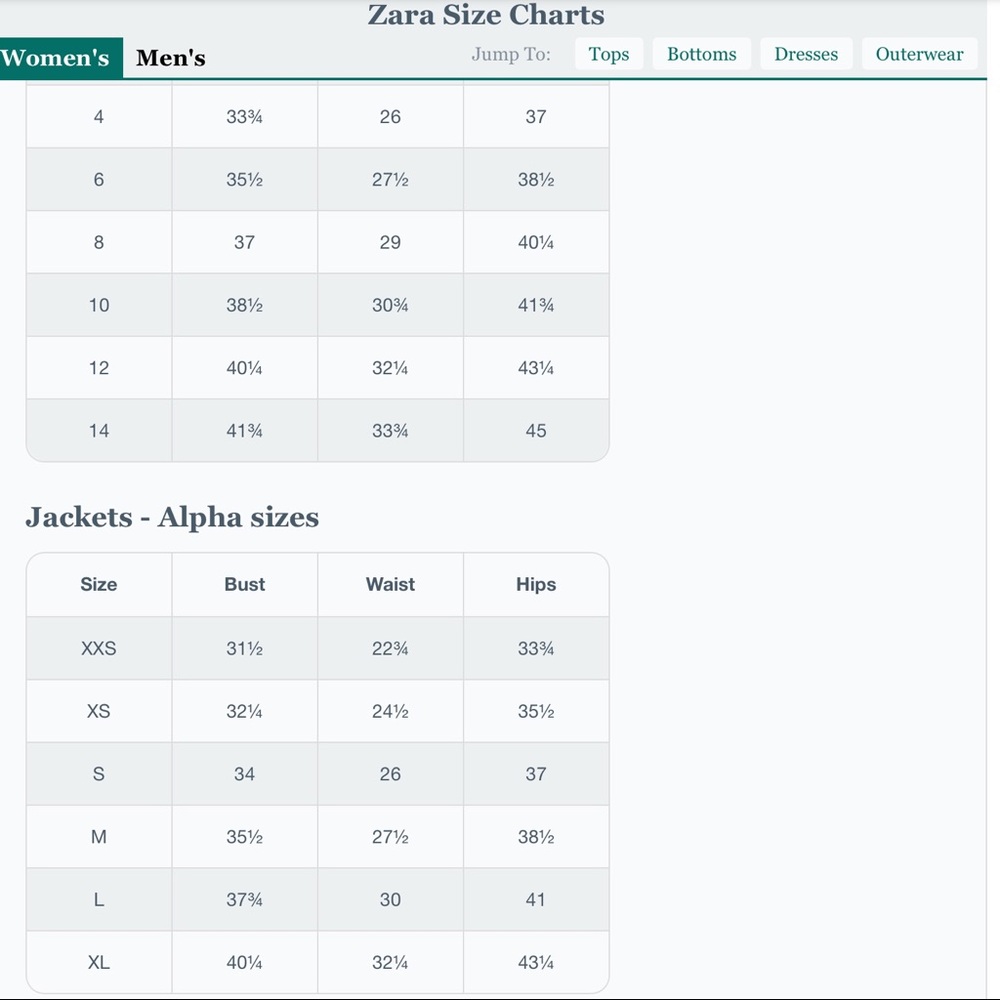Jump to the Outerwear section
This screenshot has width=1000, height=1000.
tap(919, 54)
